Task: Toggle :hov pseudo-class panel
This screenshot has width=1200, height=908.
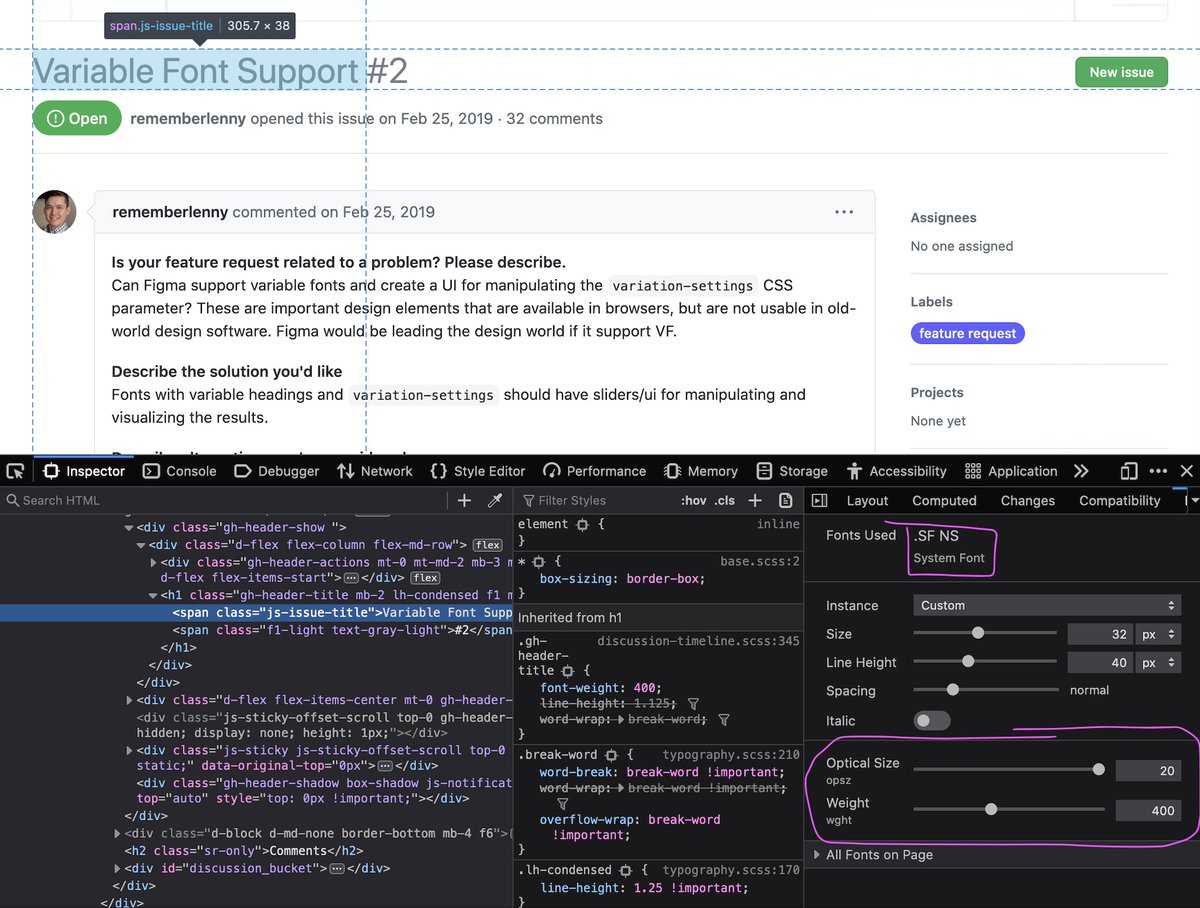Action: 692,500
